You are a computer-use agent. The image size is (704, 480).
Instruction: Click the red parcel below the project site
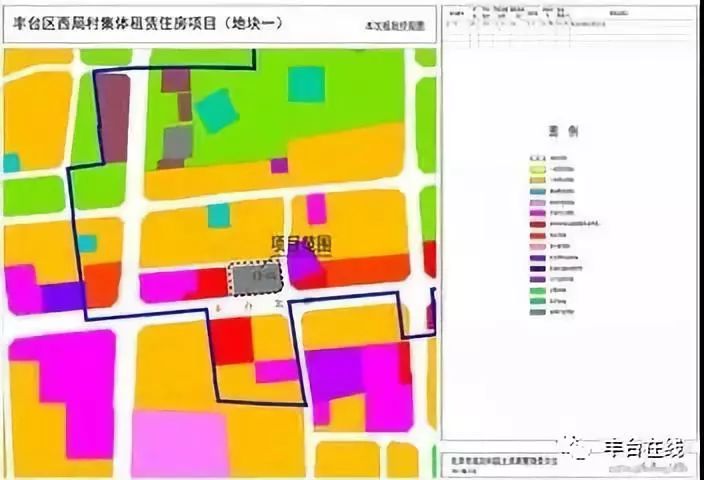coord(230,341)
